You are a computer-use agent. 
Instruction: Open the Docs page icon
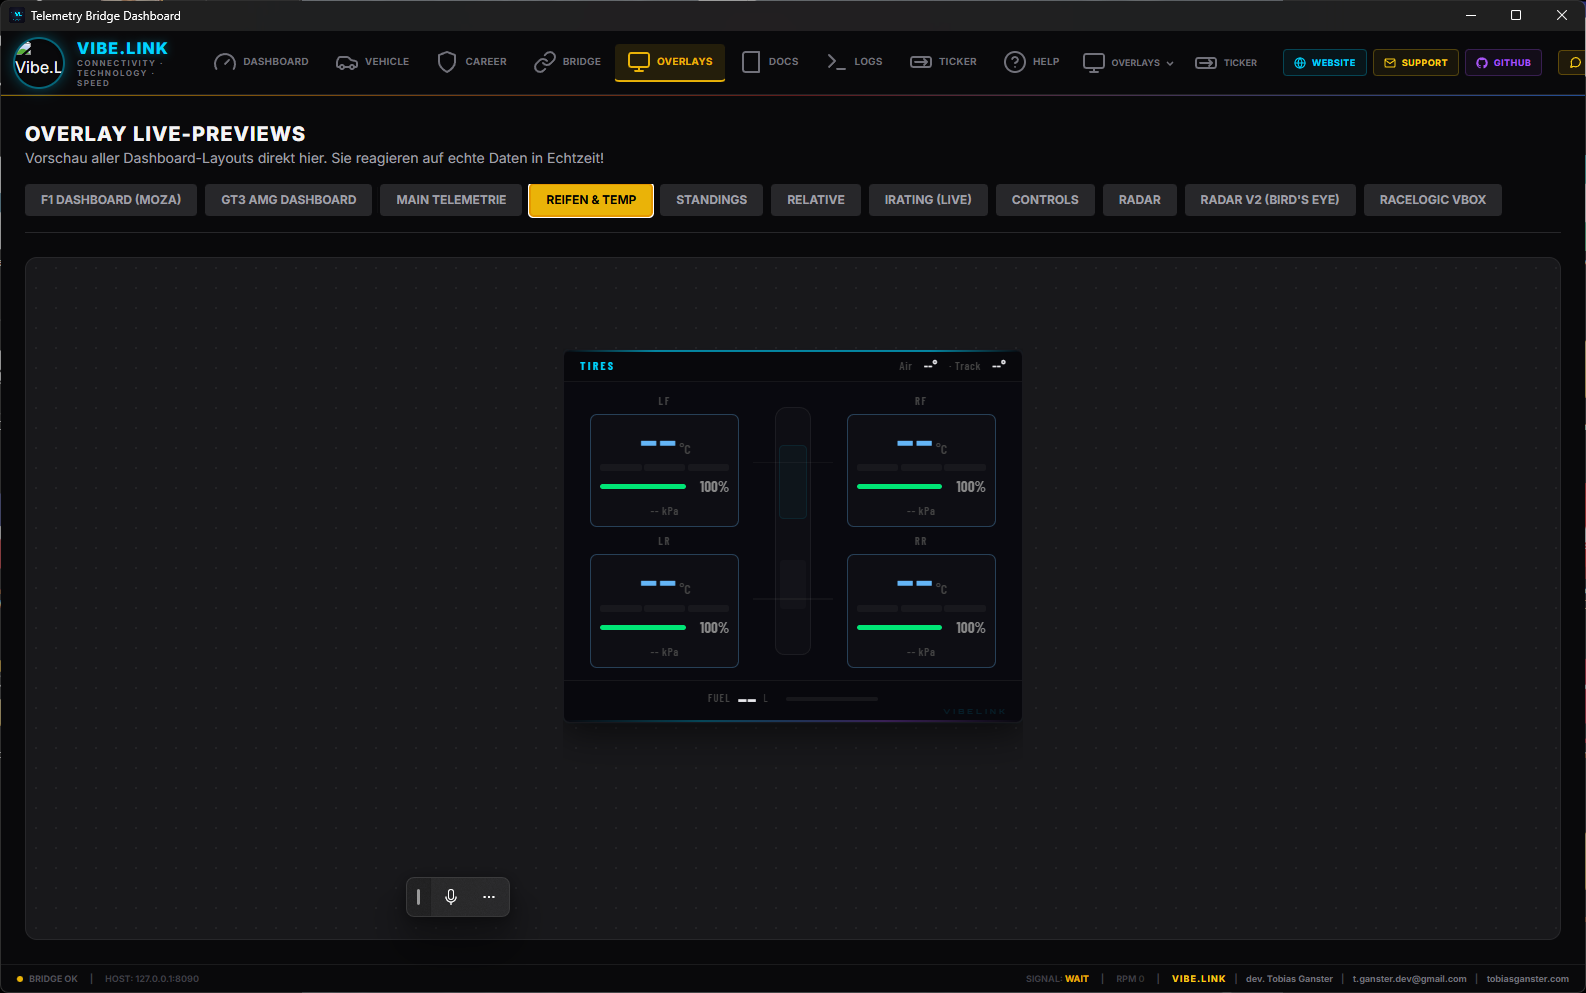tap(751, 62)
